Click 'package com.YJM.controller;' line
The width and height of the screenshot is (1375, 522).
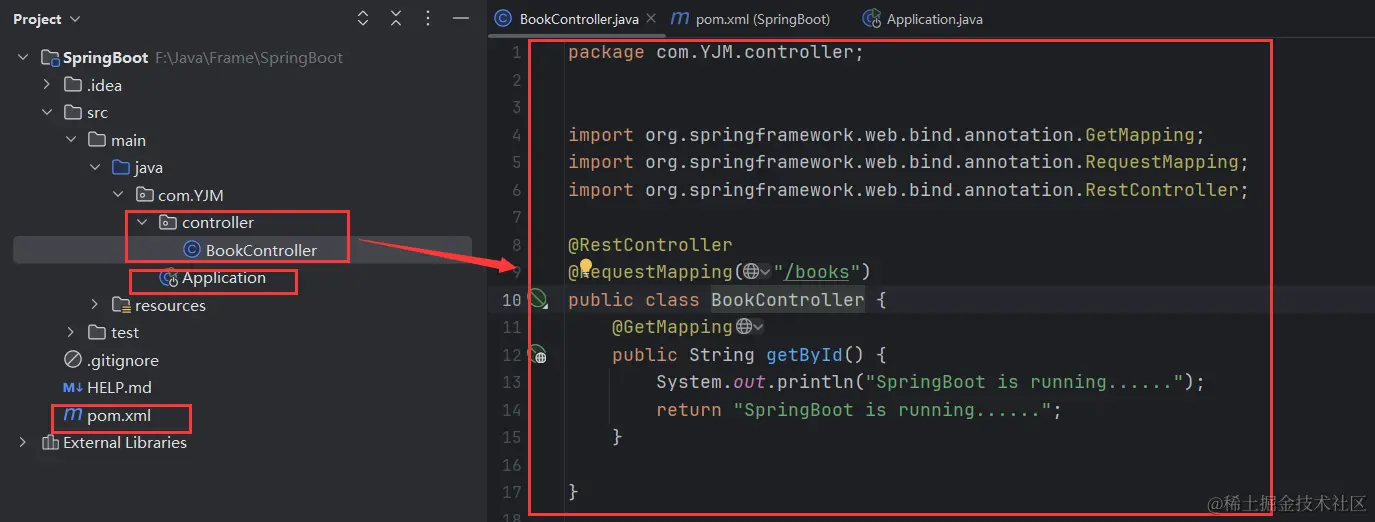[x=715, y=52]
